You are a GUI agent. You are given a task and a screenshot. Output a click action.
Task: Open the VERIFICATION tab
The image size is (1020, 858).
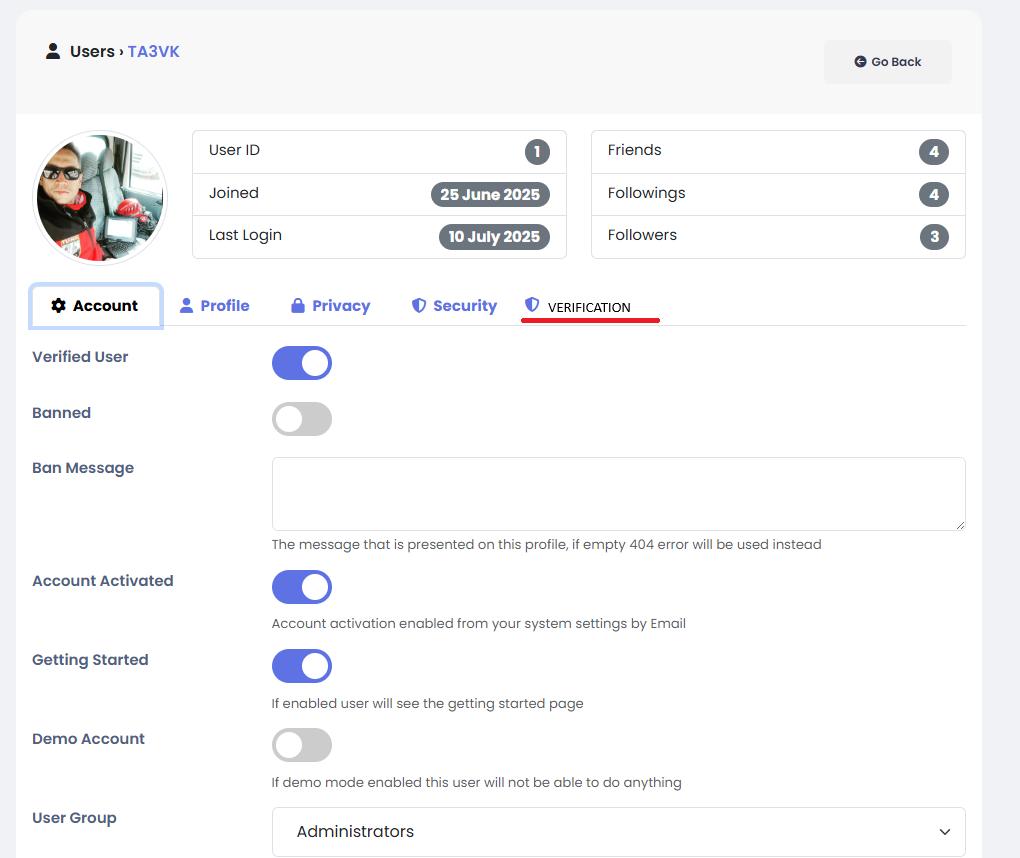578,306
